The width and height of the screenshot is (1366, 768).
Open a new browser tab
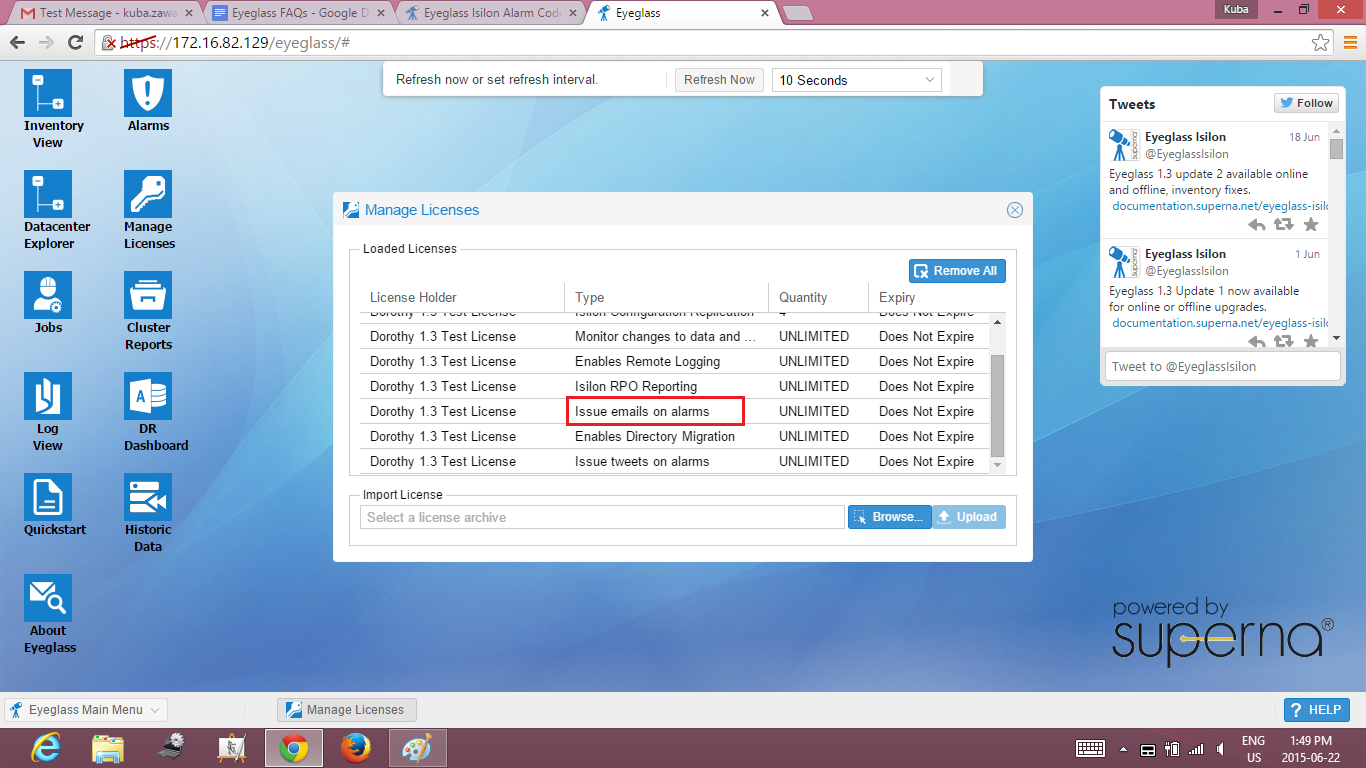797,14
